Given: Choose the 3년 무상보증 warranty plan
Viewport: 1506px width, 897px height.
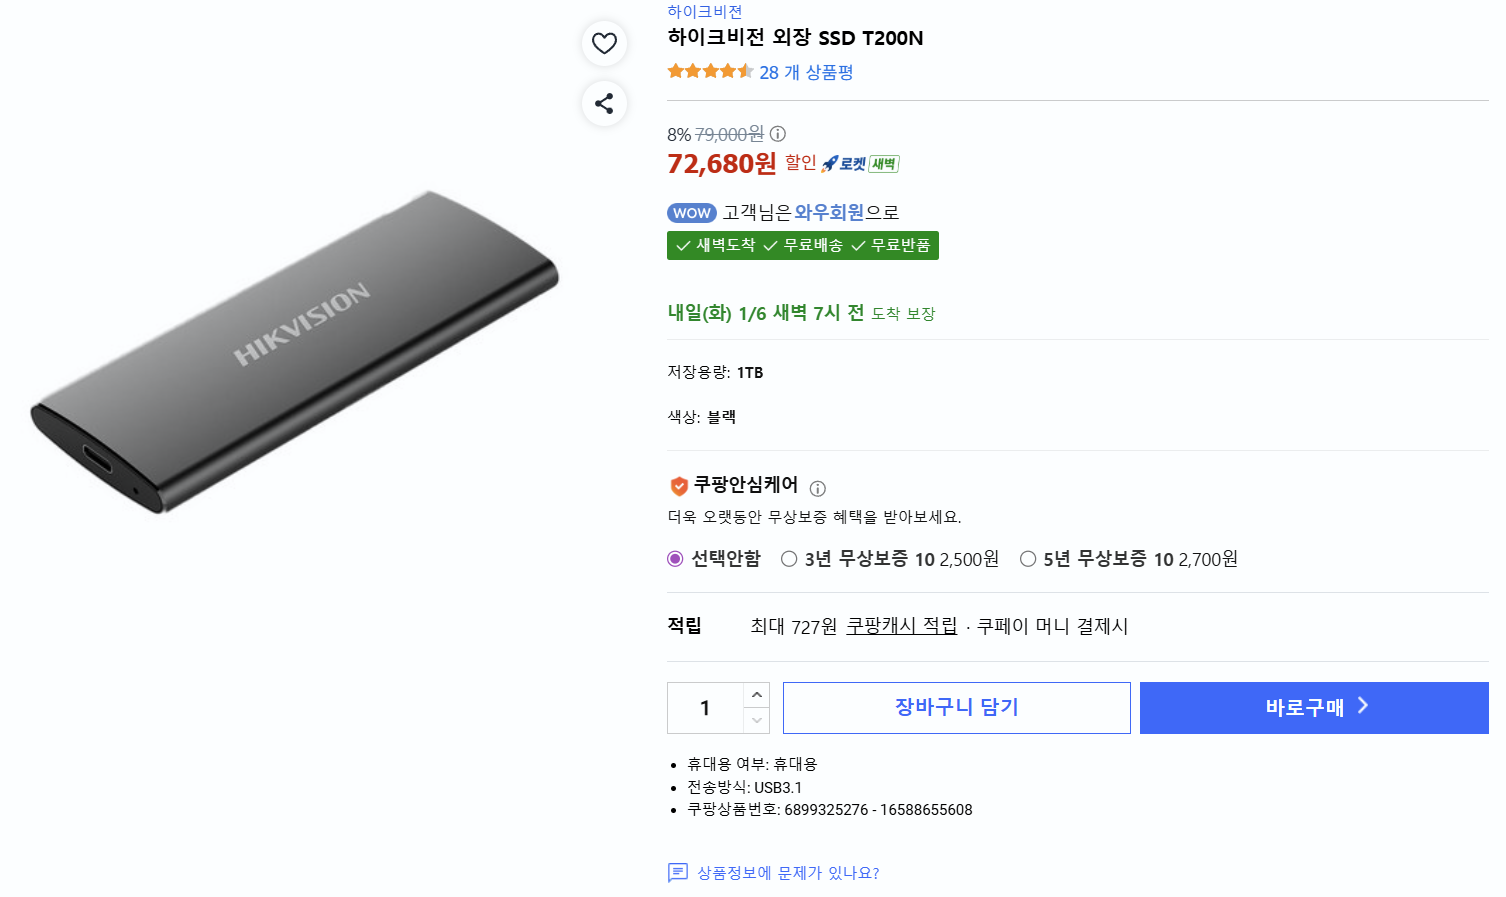Looking at the screenshot, I should [x=789, y=559].
